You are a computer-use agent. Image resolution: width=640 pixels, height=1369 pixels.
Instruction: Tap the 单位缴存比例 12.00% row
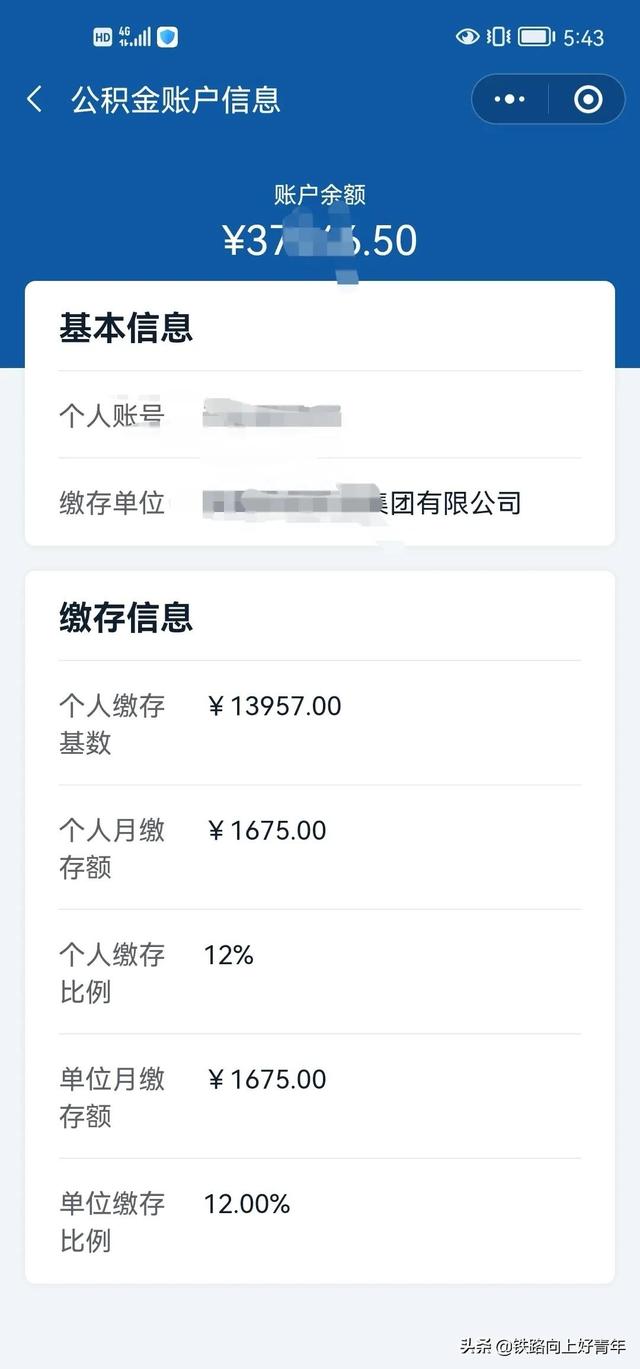point(320,1221)
